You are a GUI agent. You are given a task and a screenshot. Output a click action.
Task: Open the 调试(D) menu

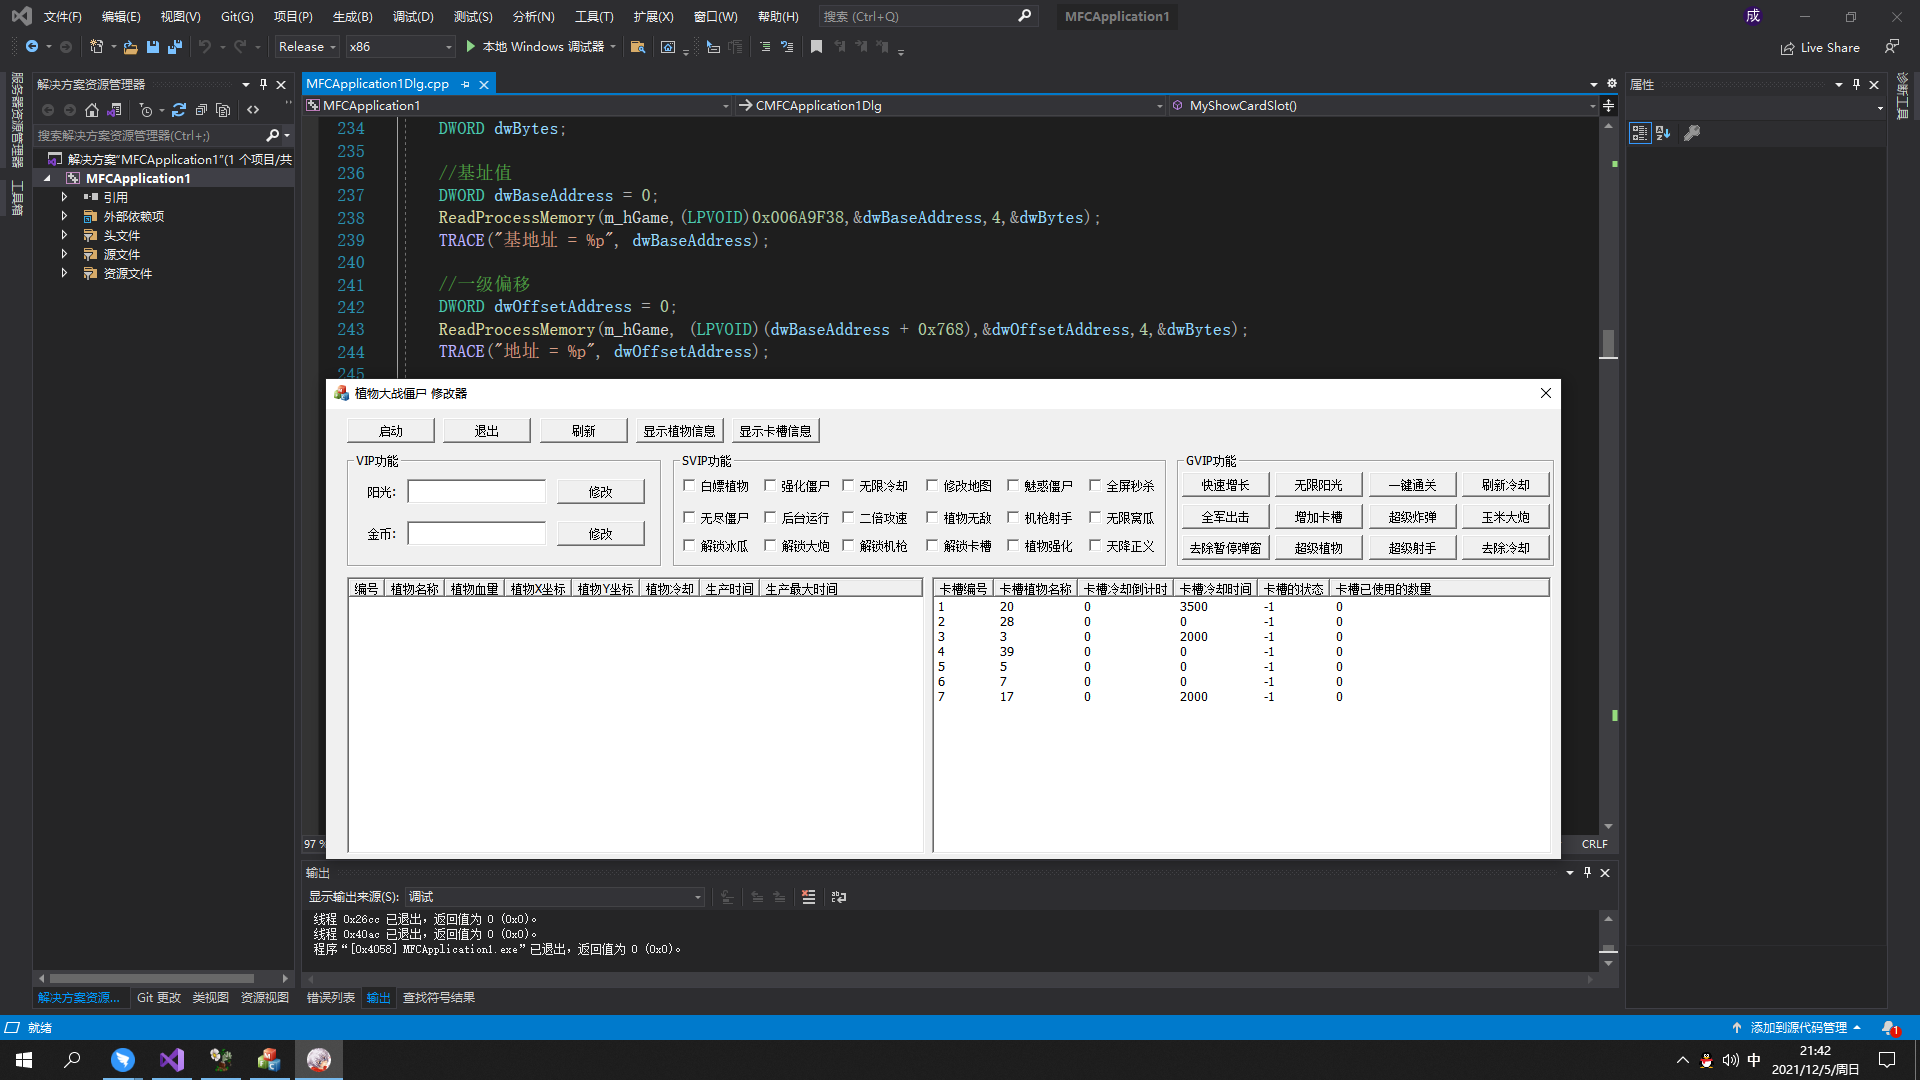click(x=413, y=17)
